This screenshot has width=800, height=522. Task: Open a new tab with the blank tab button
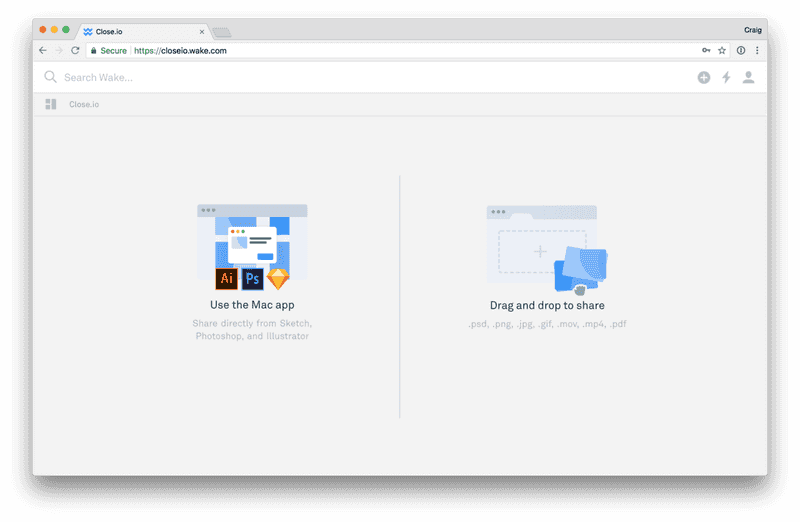tap(221, 33)
